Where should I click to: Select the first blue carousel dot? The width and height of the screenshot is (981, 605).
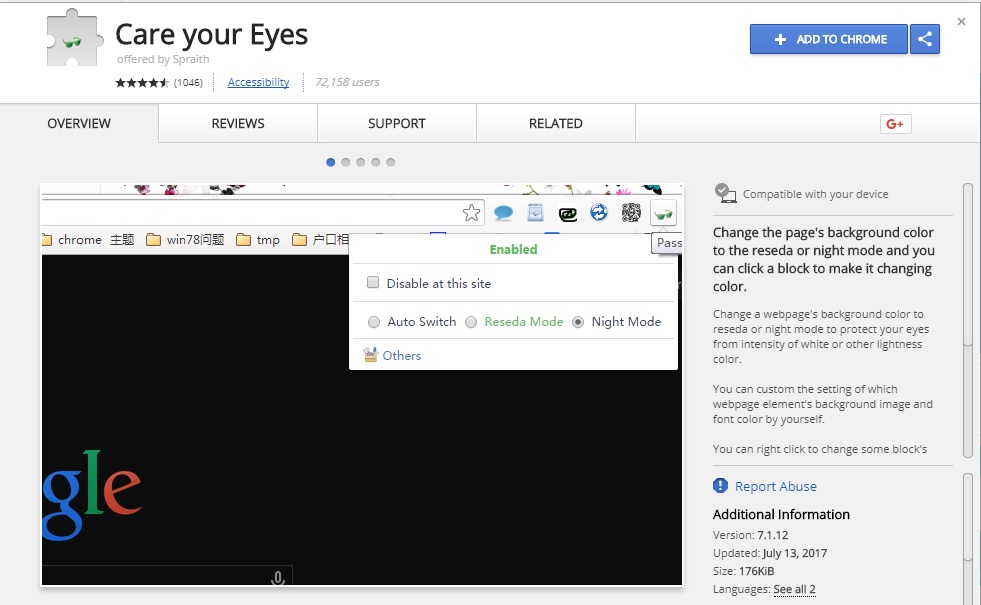point(330,162)
